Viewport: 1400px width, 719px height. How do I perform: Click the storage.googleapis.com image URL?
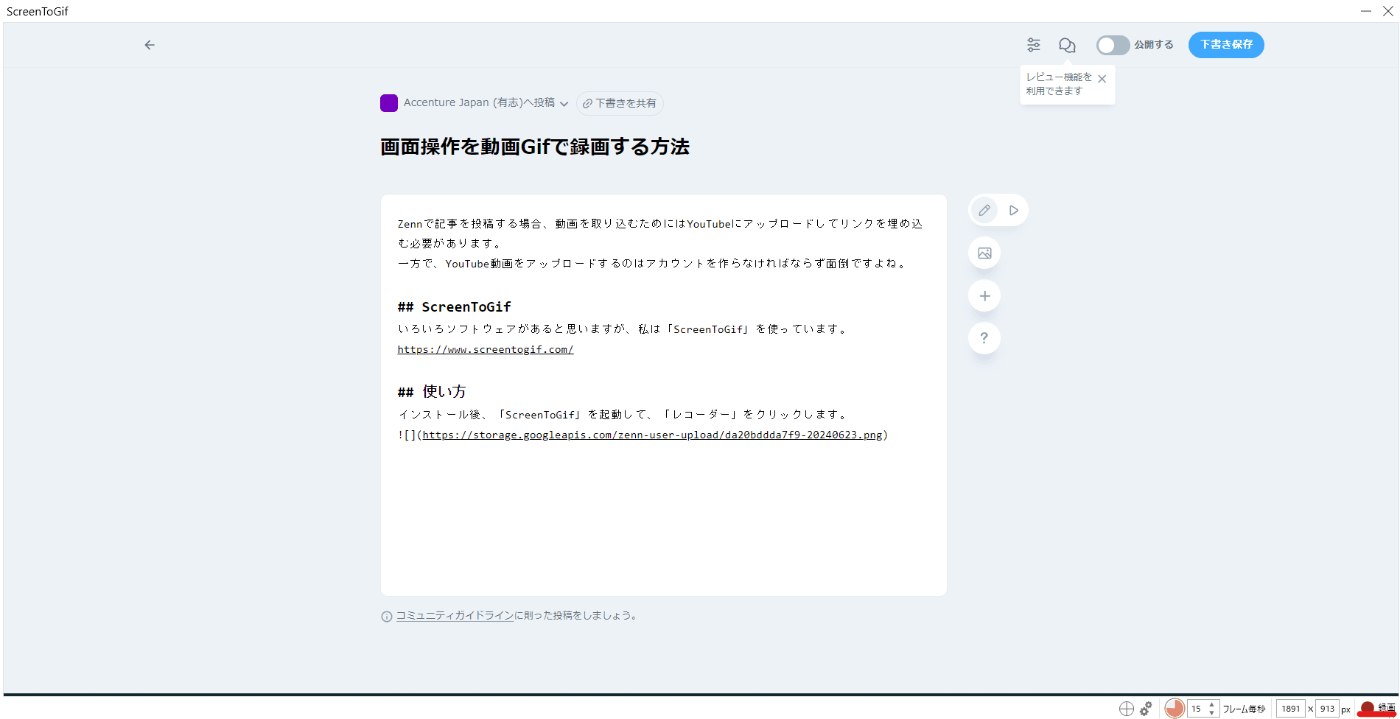click(653, 435)
